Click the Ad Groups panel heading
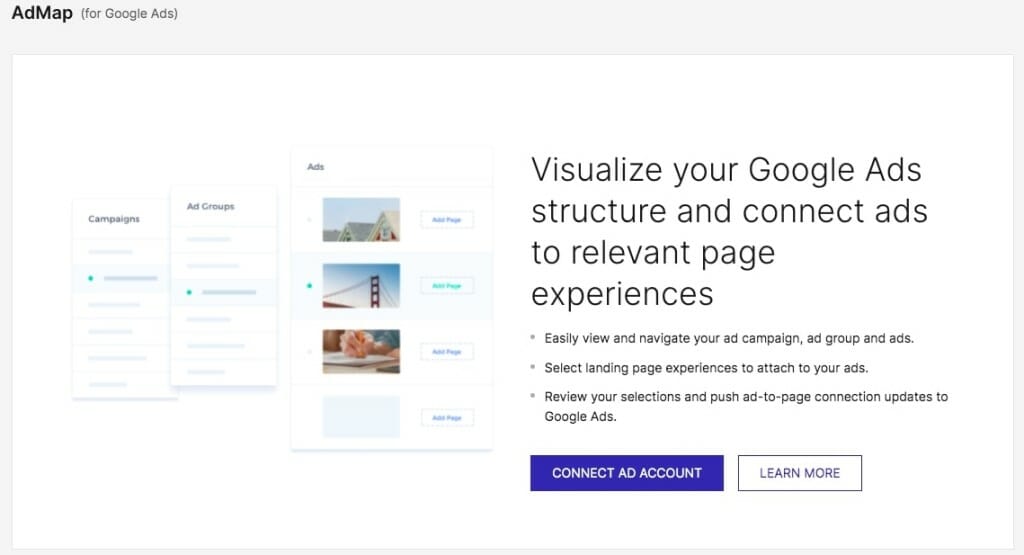This screenshot has width=1024, height=555. click(x=210, y=206)
